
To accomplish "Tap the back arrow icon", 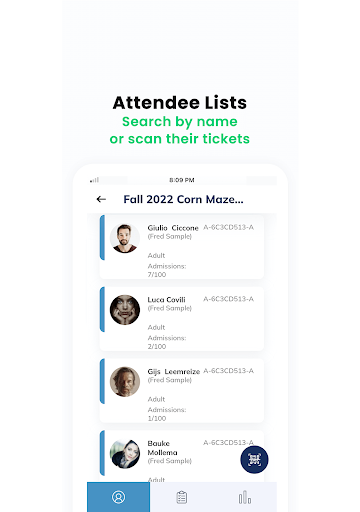I will 101,199.
